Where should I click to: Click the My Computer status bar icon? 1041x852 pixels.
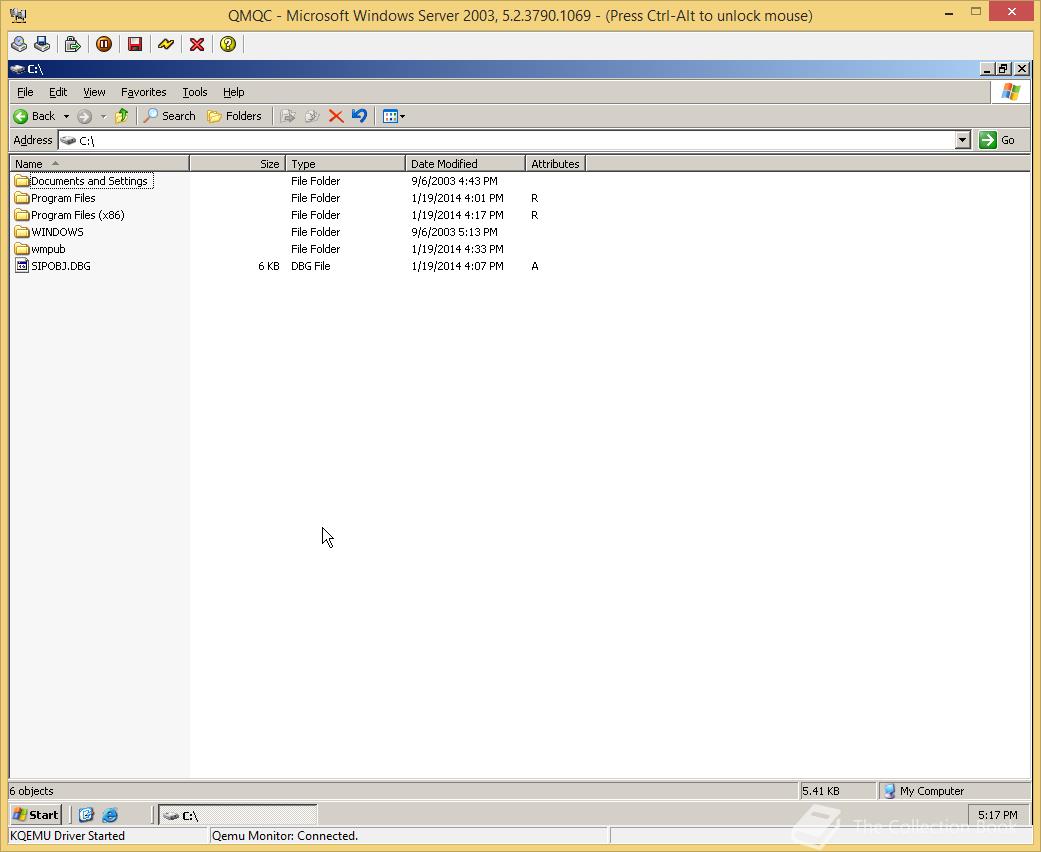(890, 791)
